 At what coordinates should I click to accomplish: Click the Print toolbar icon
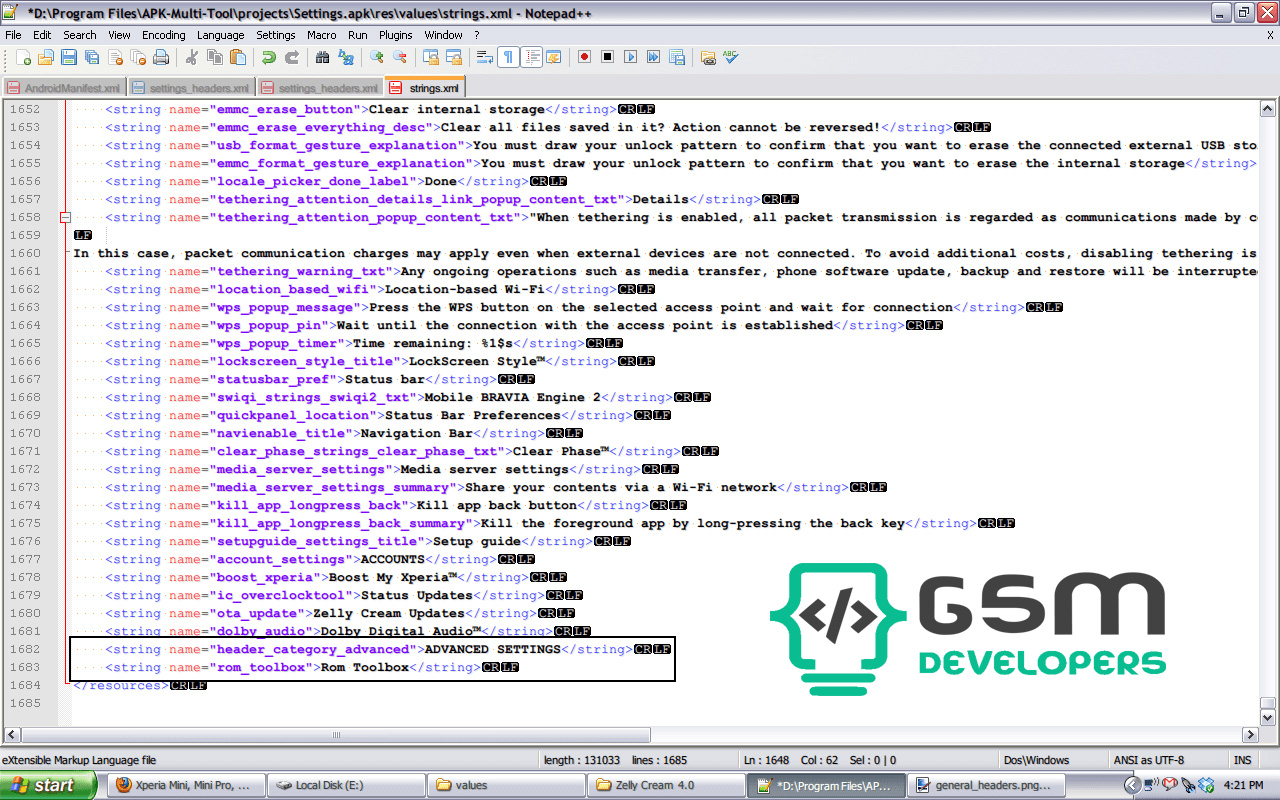[x=160, y=57]
